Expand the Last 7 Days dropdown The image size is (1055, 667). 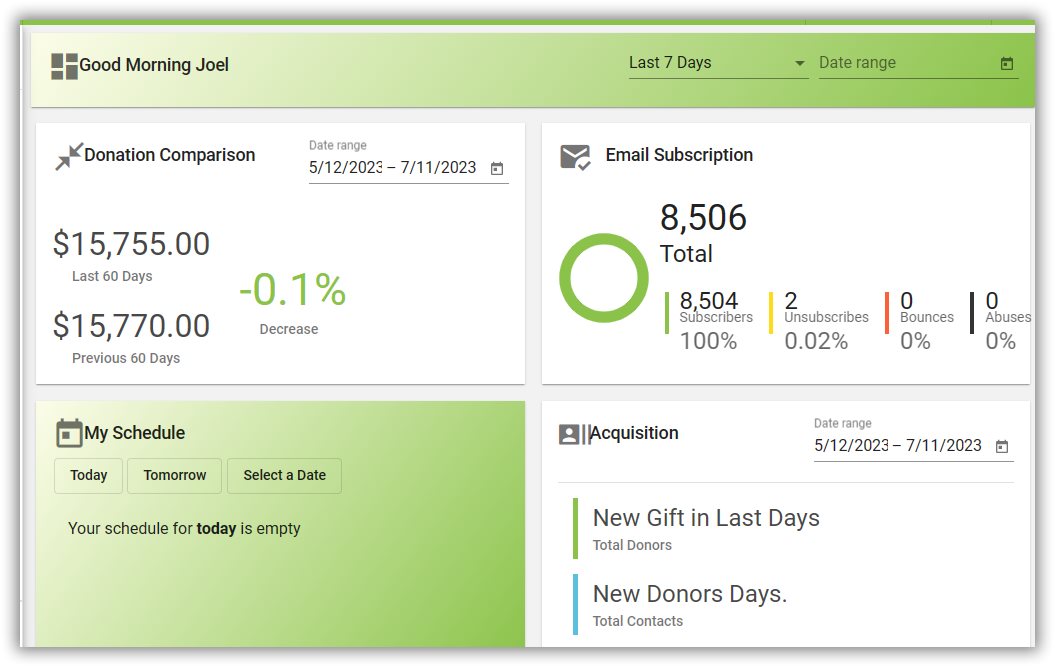[x=718, y=63]
